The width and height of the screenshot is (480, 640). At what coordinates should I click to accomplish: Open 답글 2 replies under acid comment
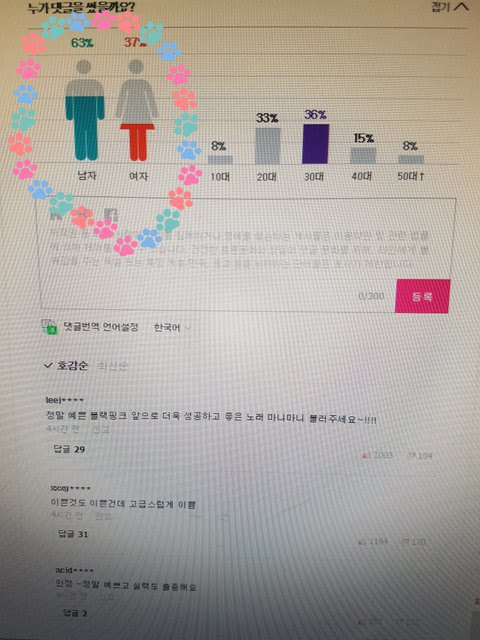(x=75, y=613)
